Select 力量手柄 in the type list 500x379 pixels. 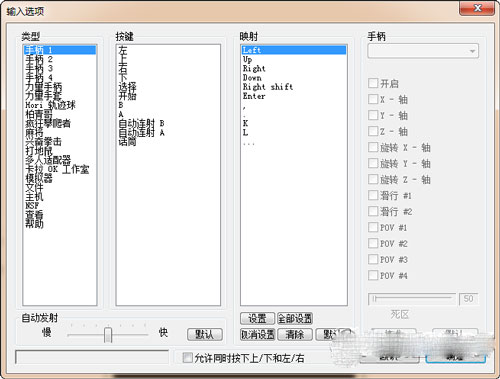coord(60,87)
